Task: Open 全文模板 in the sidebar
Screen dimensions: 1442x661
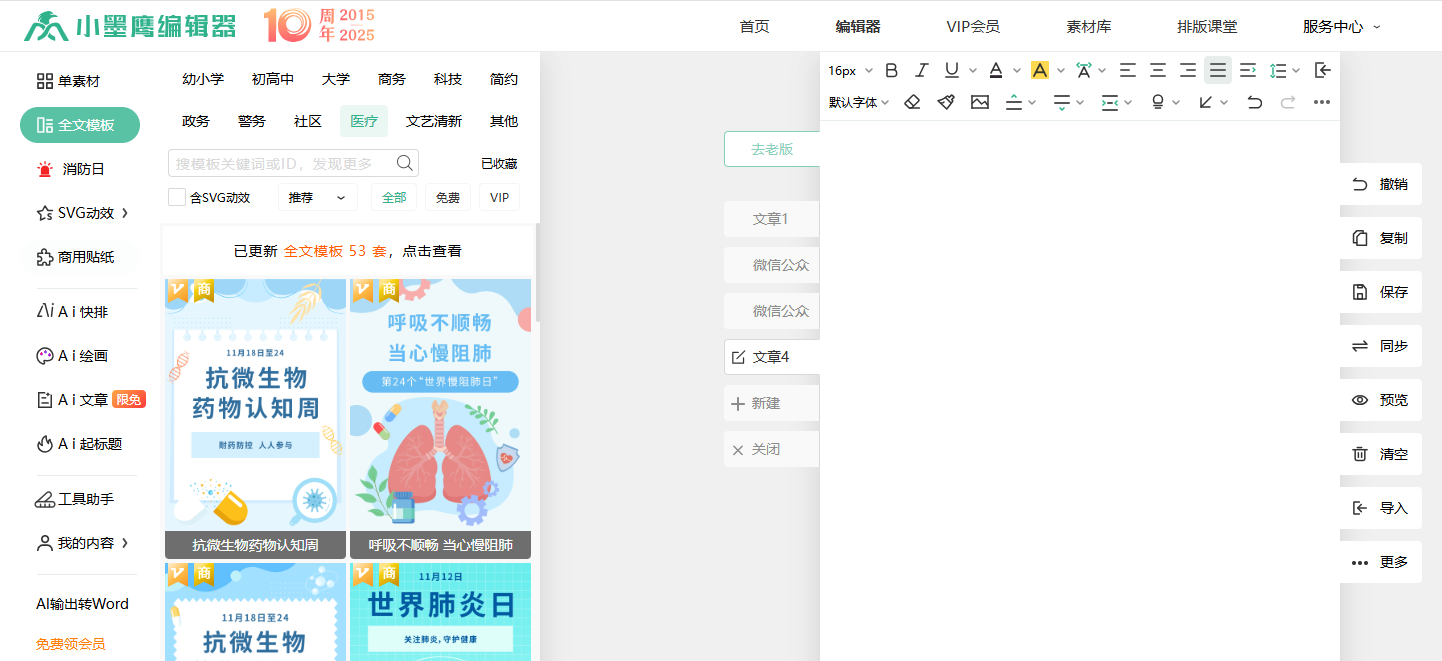Action: [80, 125]
